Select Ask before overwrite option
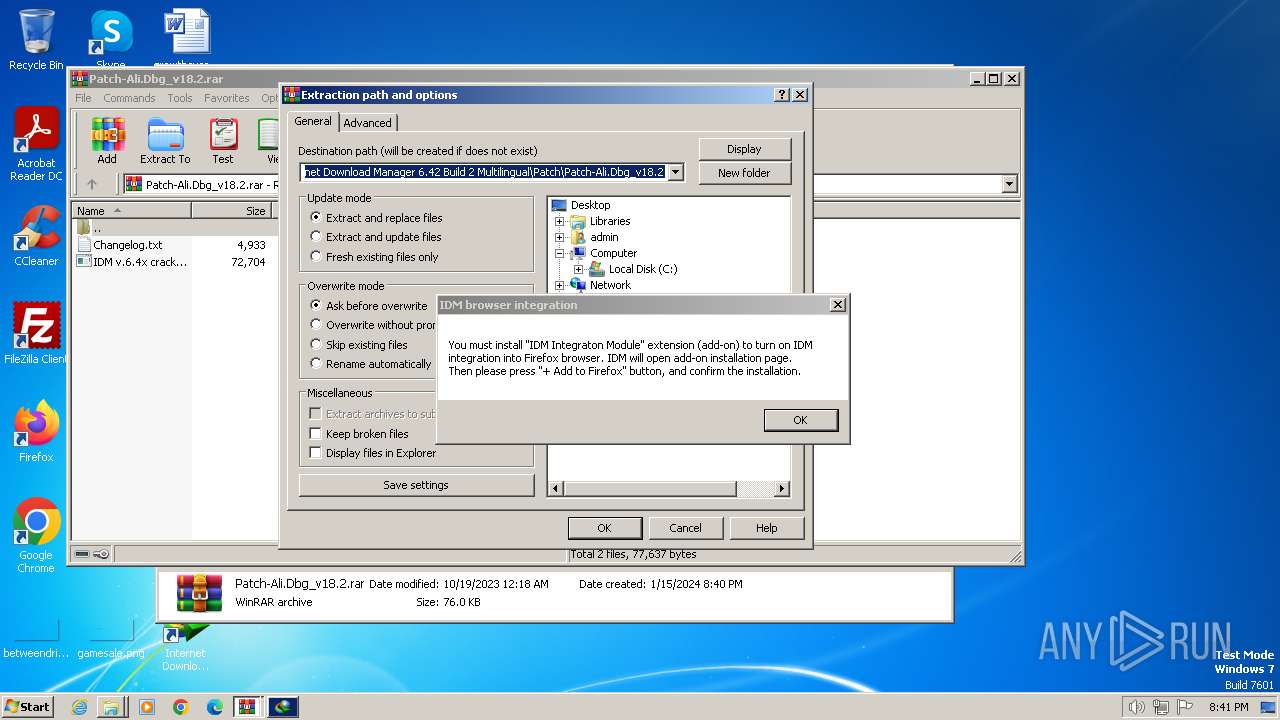Viewport: 1280px width, 720px height. [x=369, y=306]
